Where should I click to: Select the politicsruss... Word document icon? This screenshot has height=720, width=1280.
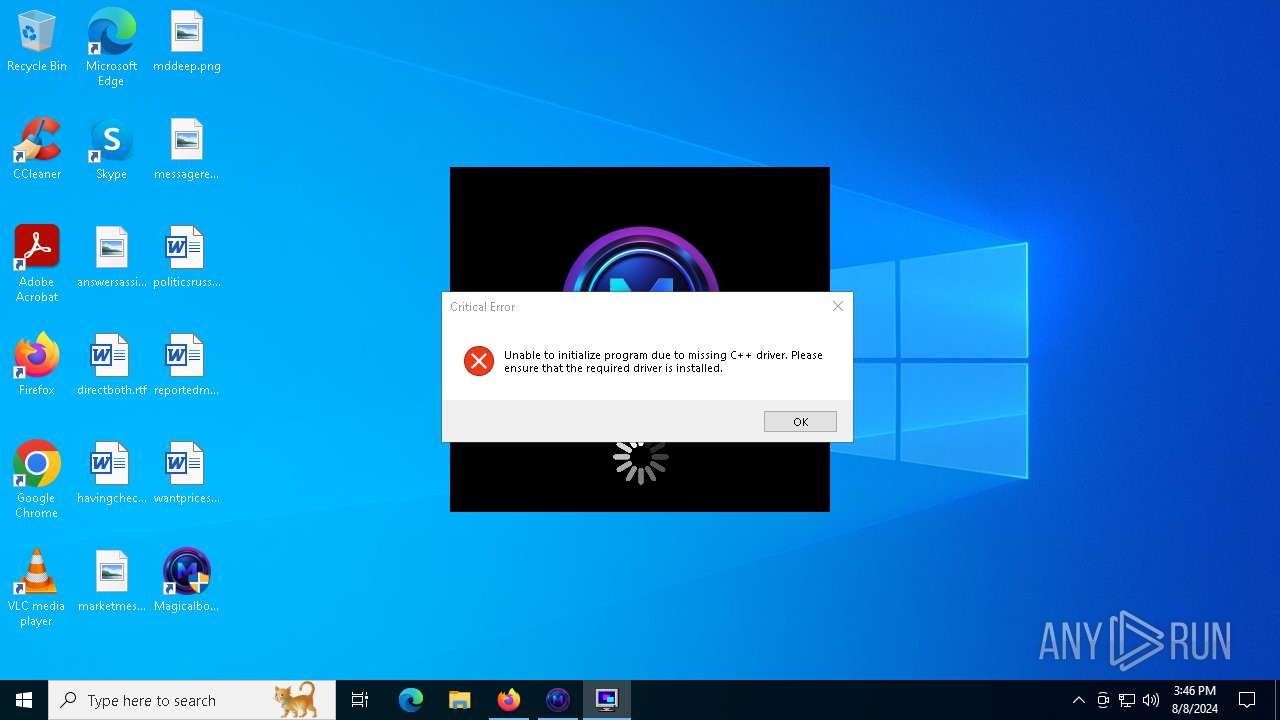pyautogui.click(x=187, y=258)
